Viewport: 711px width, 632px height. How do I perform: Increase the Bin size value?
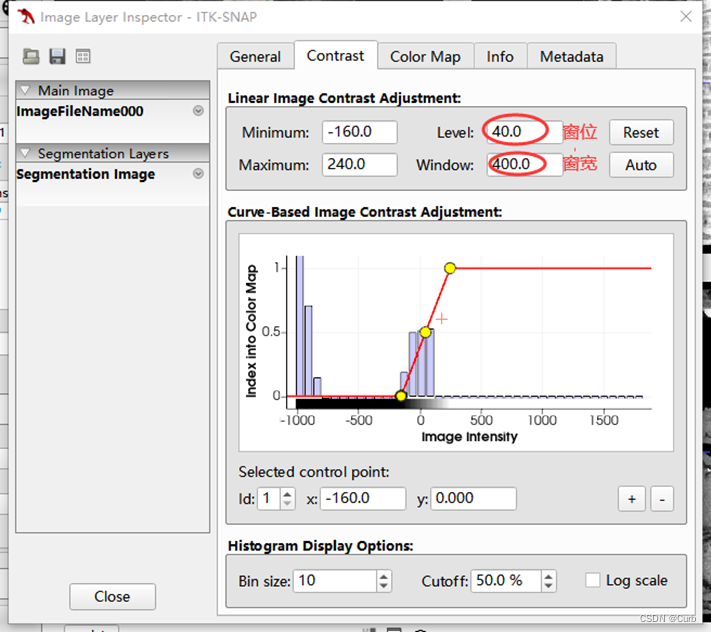384,576
